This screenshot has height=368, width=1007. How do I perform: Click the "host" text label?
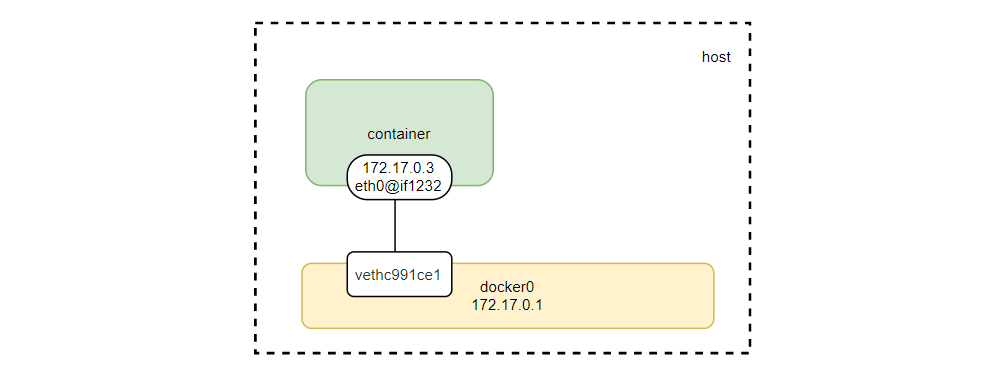[716, 57]
